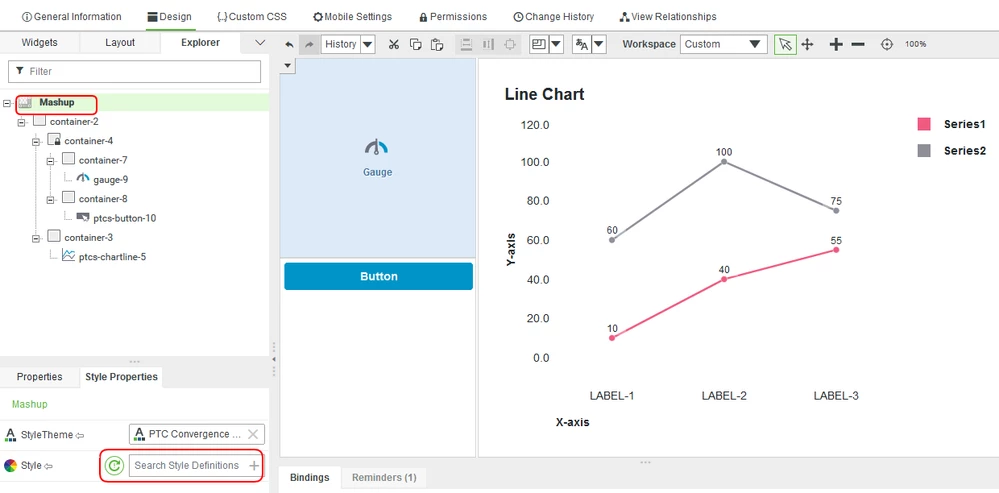This screenshot has width=999, height=493.
Task: Collapse the container-7 tree node
Action: point(50,161)
